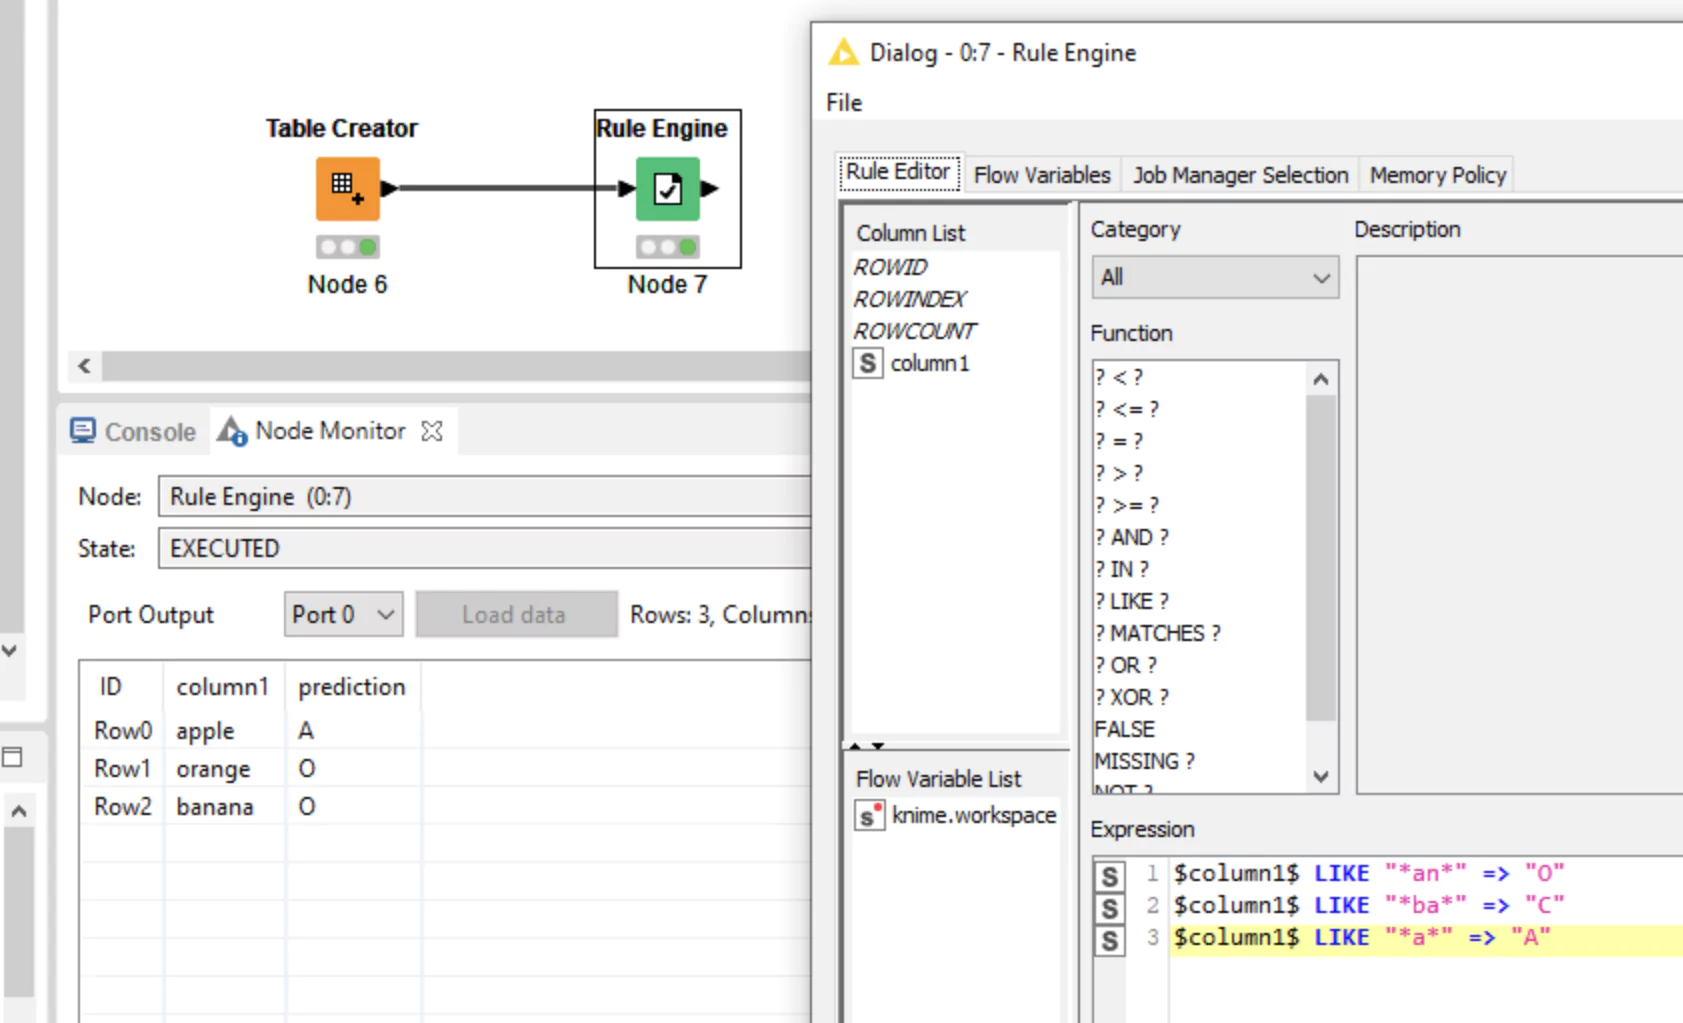
Task: Open the Port Output dropdown
Action: tap(343, 614)
